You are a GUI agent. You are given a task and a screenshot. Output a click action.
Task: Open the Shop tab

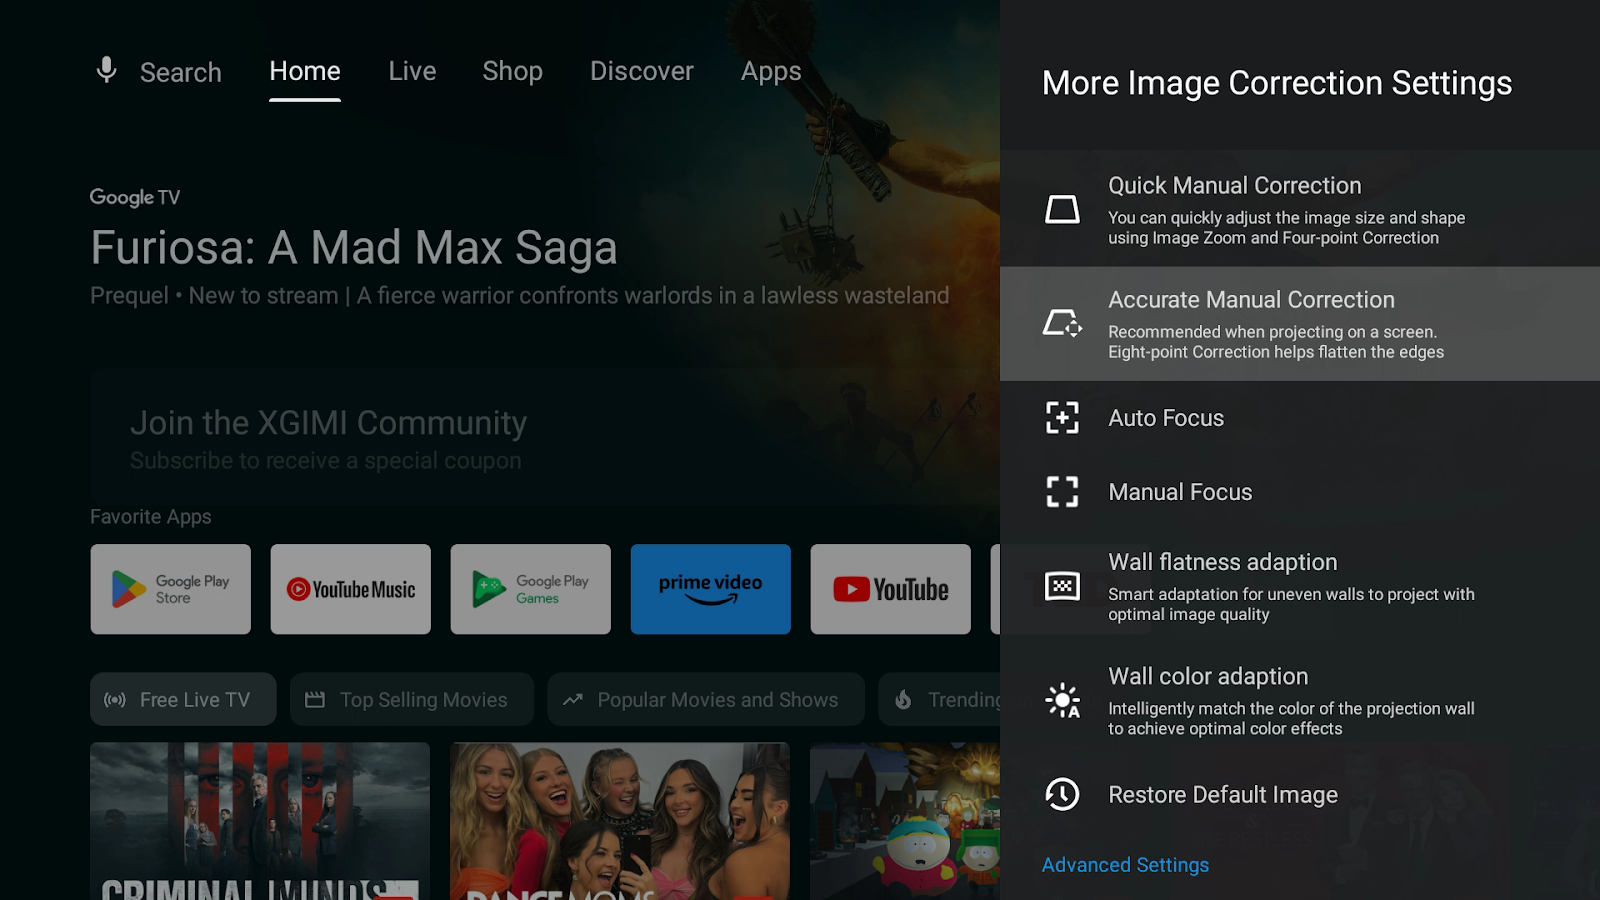(512, 72)
